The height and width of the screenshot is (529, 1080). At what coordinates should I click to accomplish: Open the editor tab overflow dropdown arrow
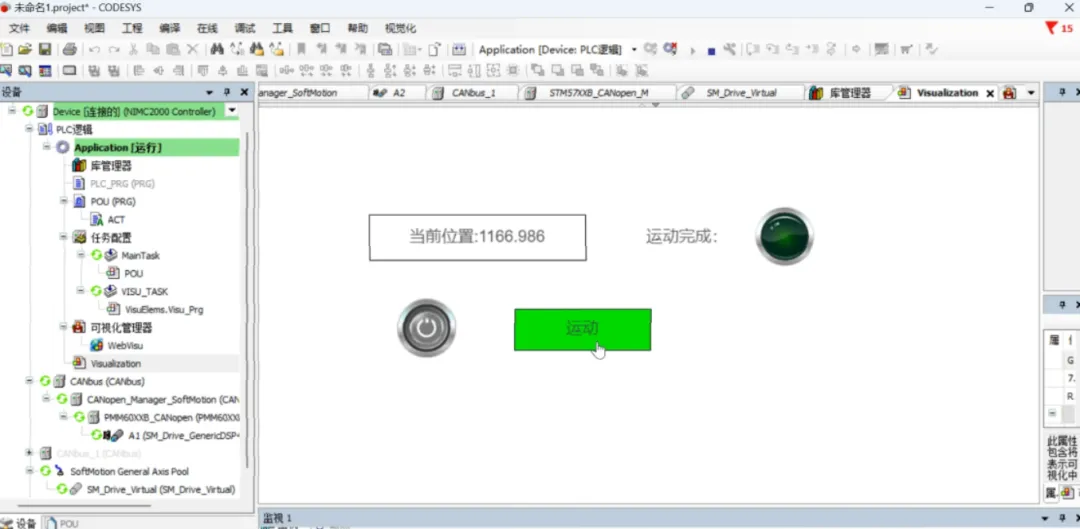pos(1031,93)
